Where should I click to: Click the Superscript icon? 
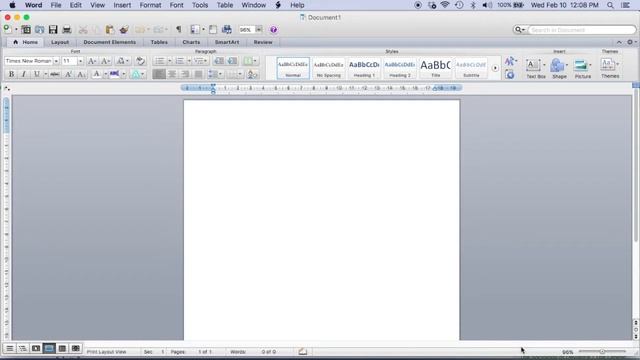69,74
